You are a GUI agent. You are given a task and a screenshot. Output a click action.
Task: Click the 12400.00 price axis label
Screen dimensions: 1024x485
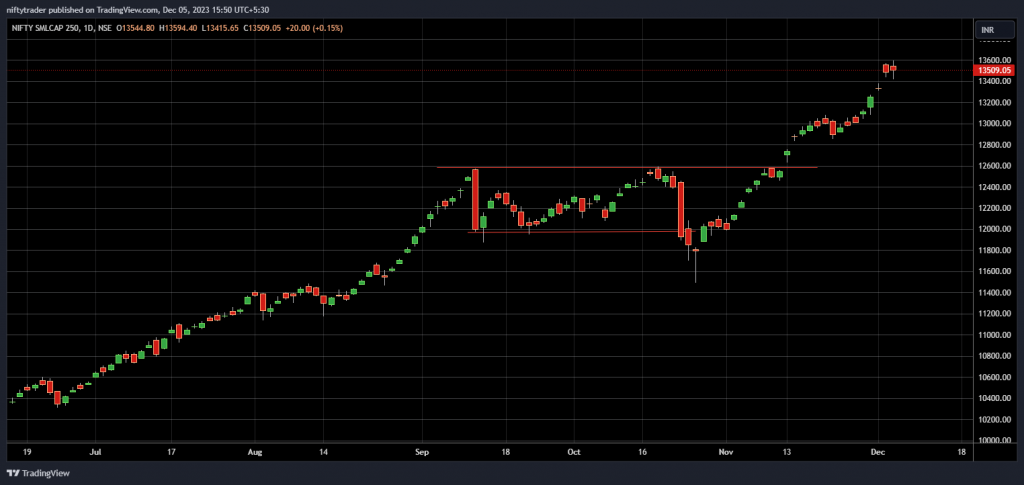pos(995,187)
